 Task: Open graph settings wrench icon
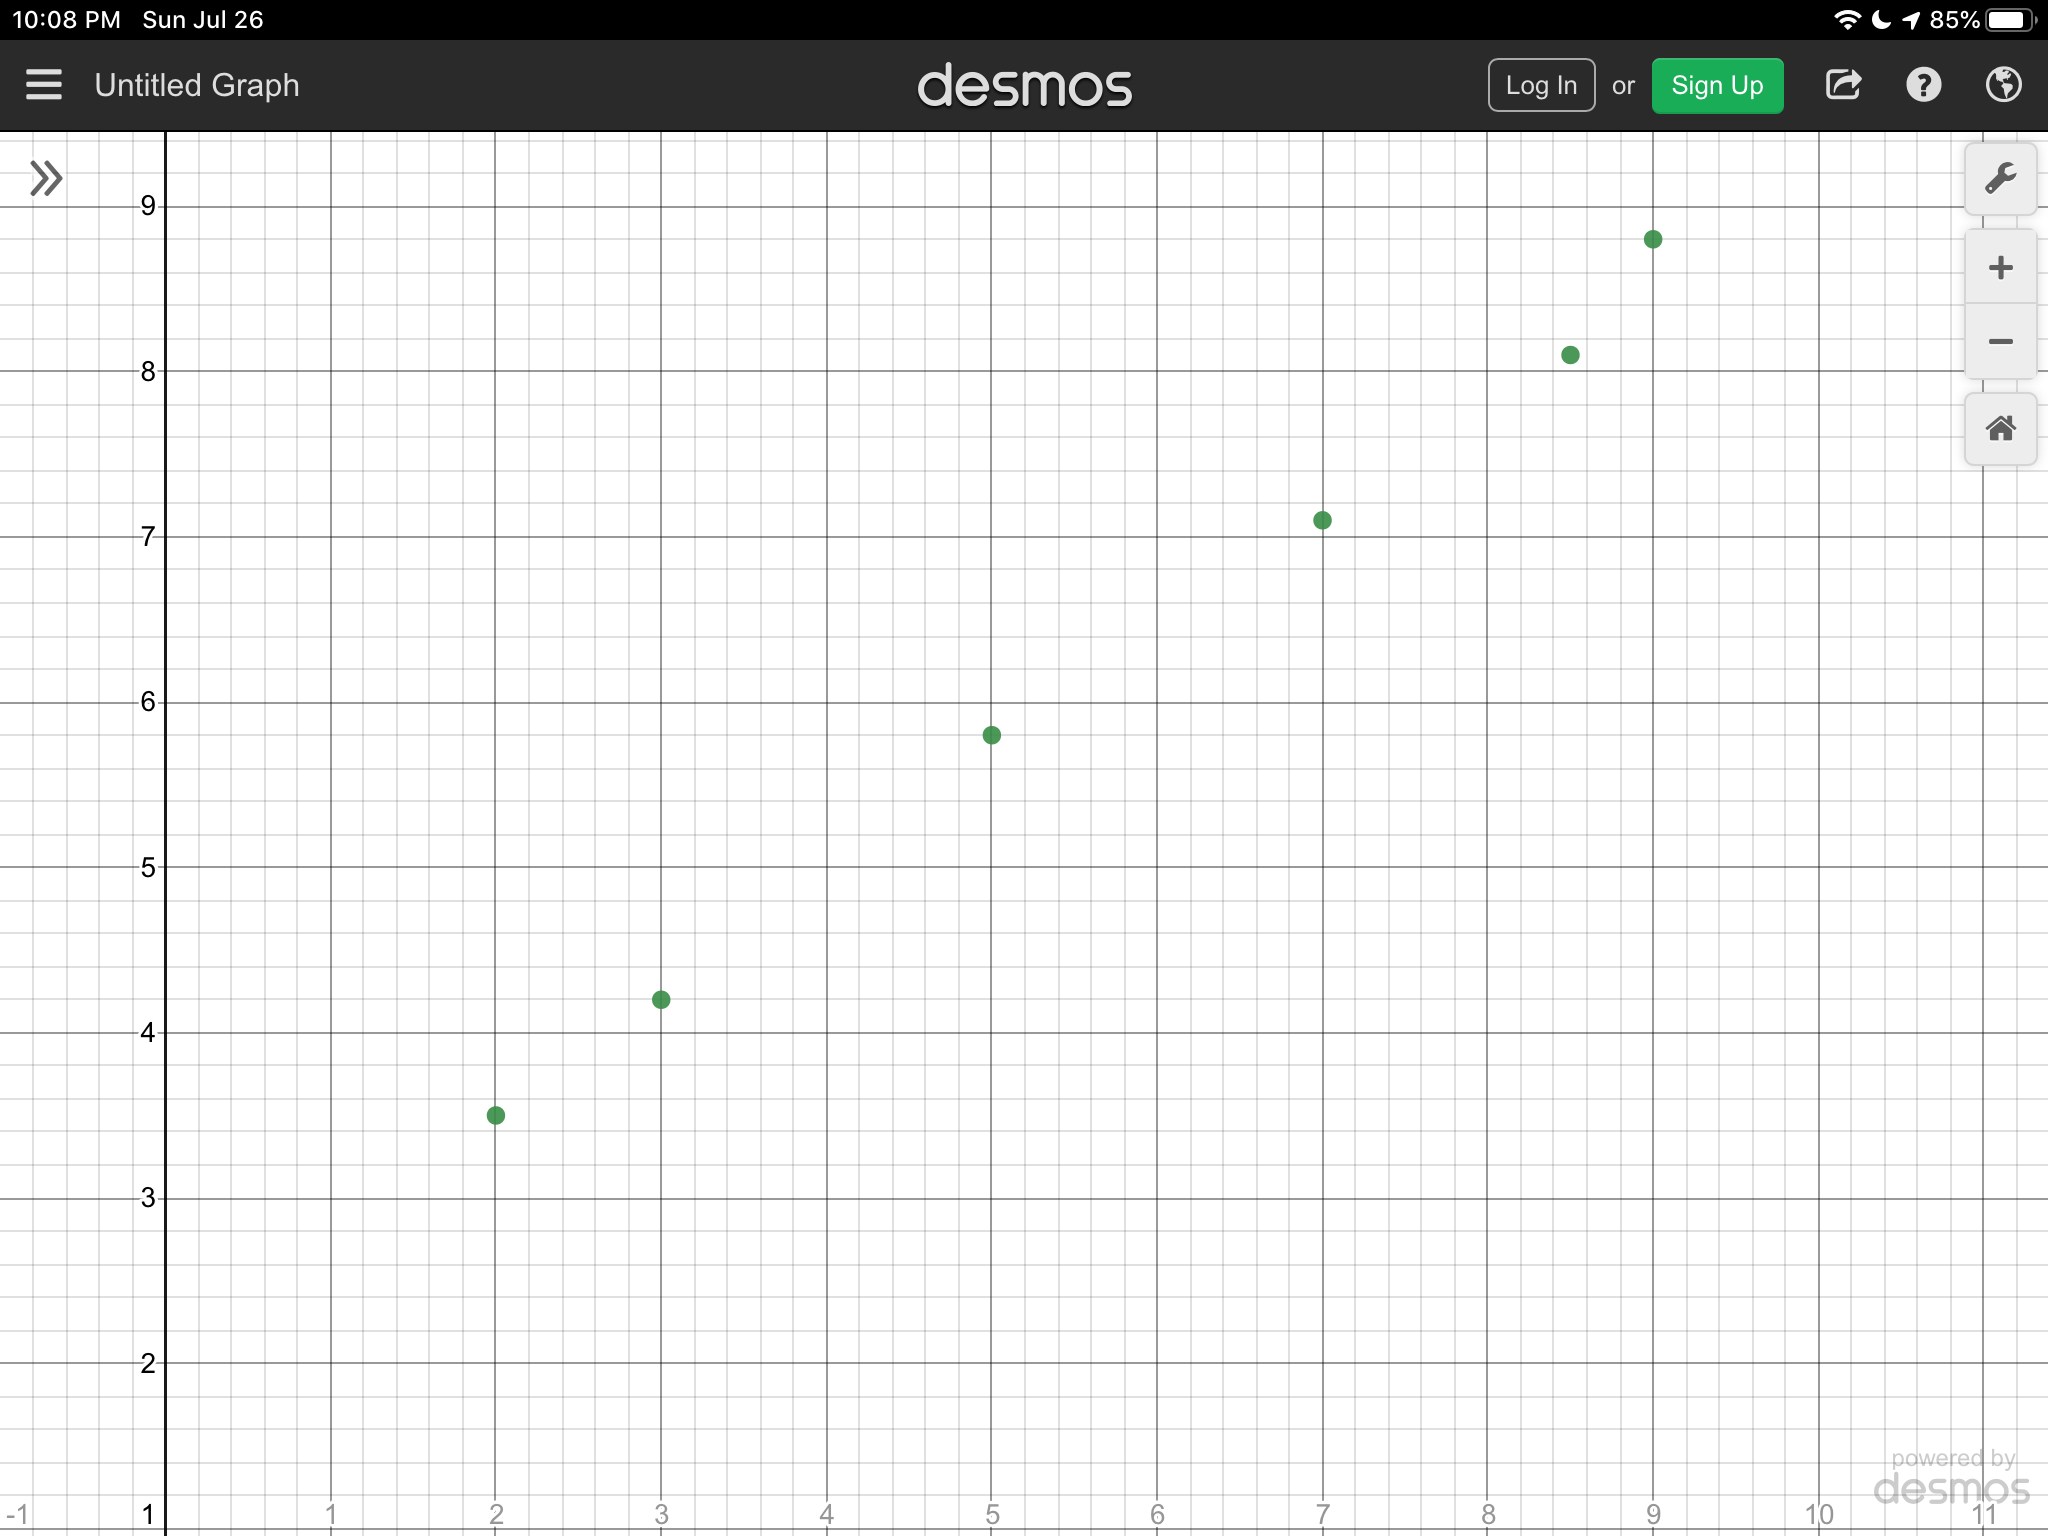click(2000, 179)
